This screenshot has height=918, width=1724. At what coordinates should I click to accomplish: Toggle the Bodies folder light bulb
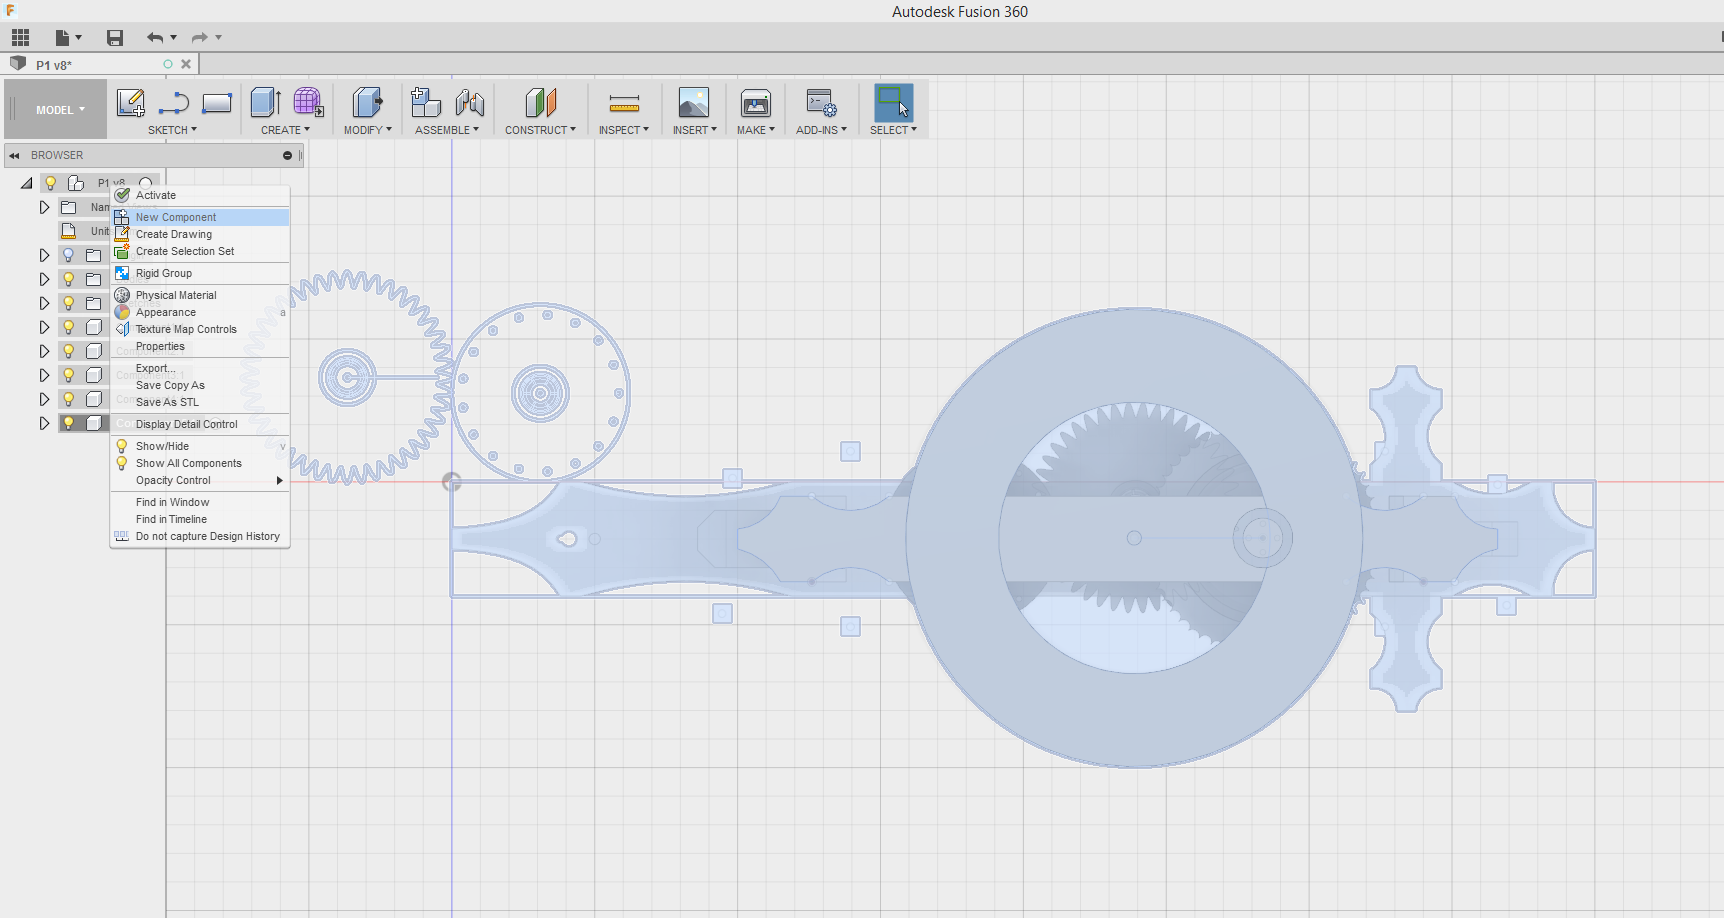coord(69,279)
